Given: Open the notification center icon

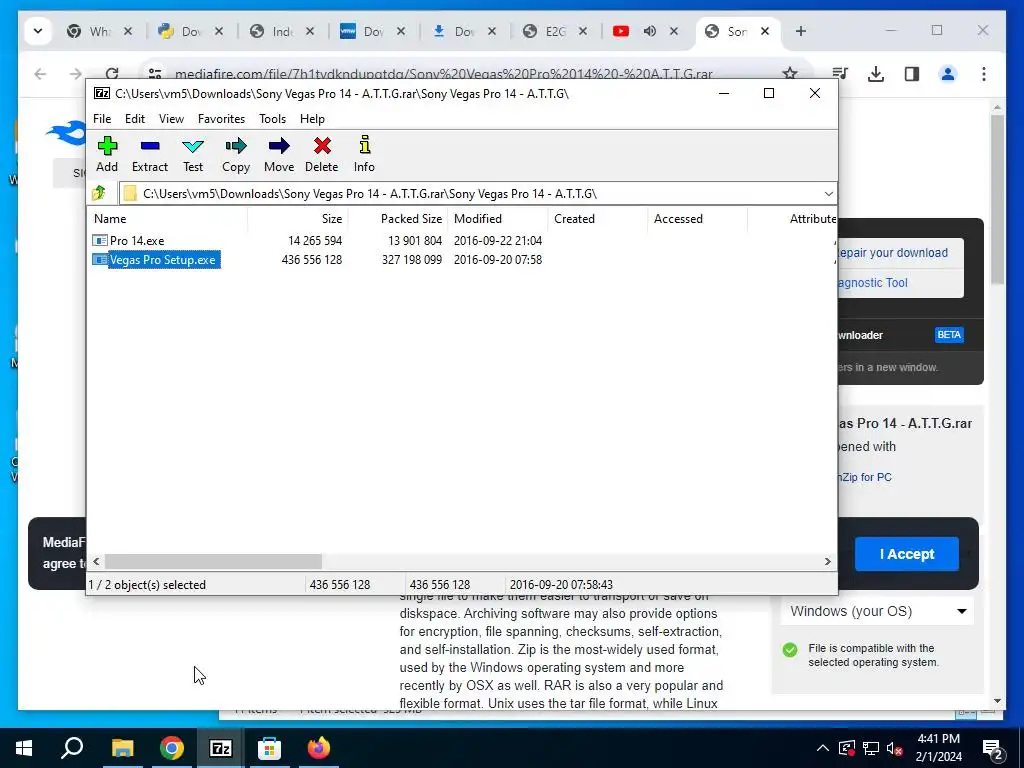Looking at the screenshot, I should tap(993, 749).
